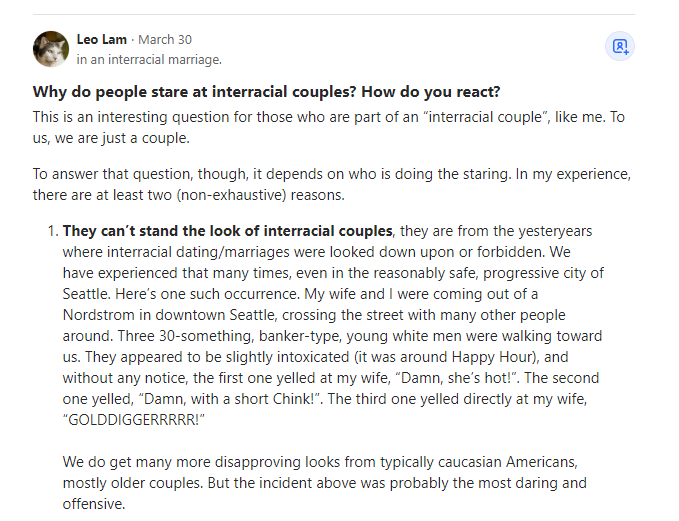
Task: Click the paragraph starting 'This is an interesting question'
Action: click(329, 127)
